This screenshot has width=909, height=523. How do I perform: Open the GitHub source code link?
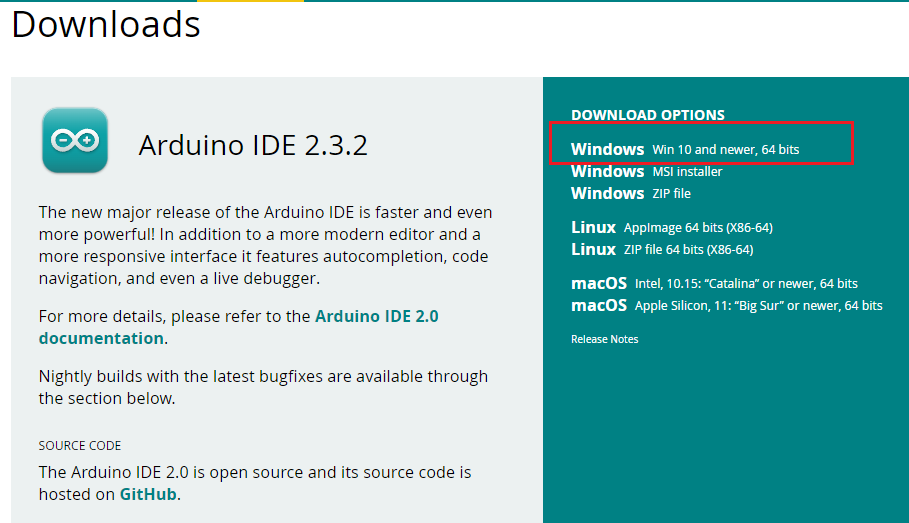pyautogui.click(x=148, y=494)
